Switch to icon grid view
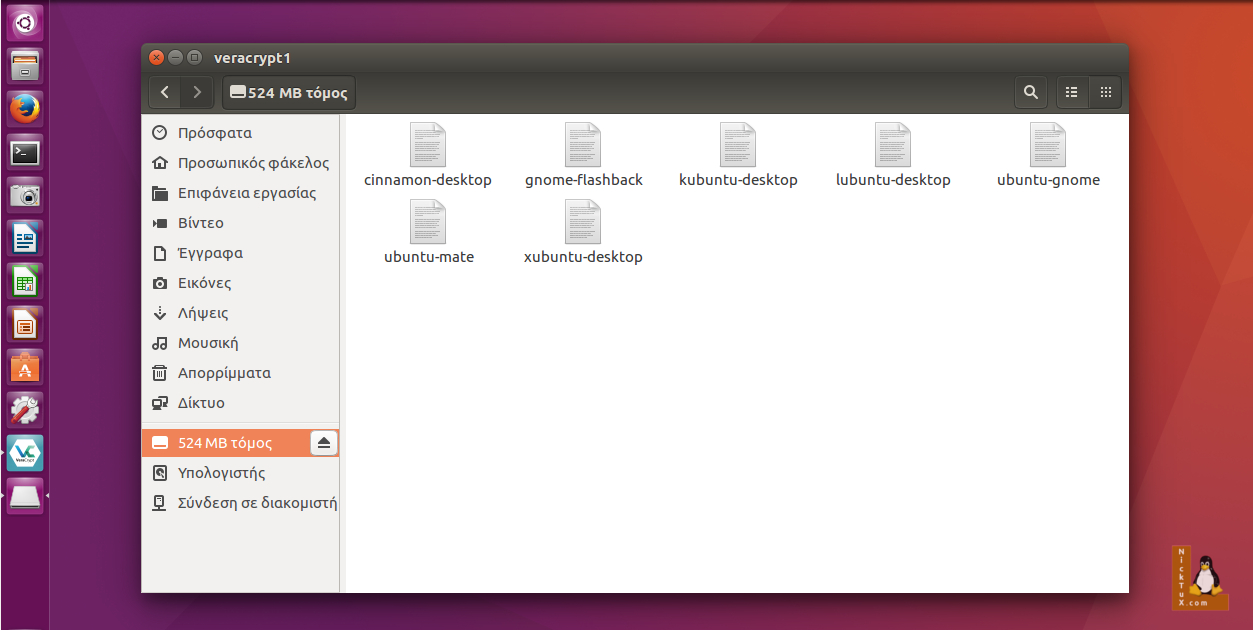 (1105, 93)
